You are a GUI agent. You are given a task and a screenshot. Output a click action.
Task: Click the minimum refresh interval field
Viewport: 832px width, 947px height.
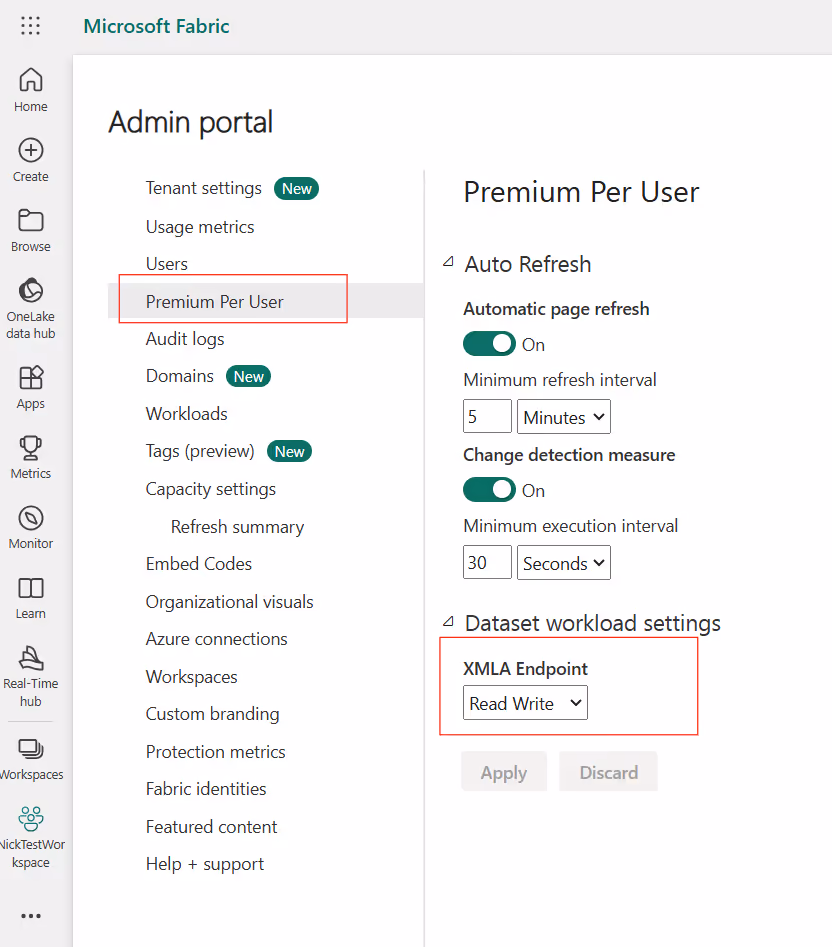point(487,417)
